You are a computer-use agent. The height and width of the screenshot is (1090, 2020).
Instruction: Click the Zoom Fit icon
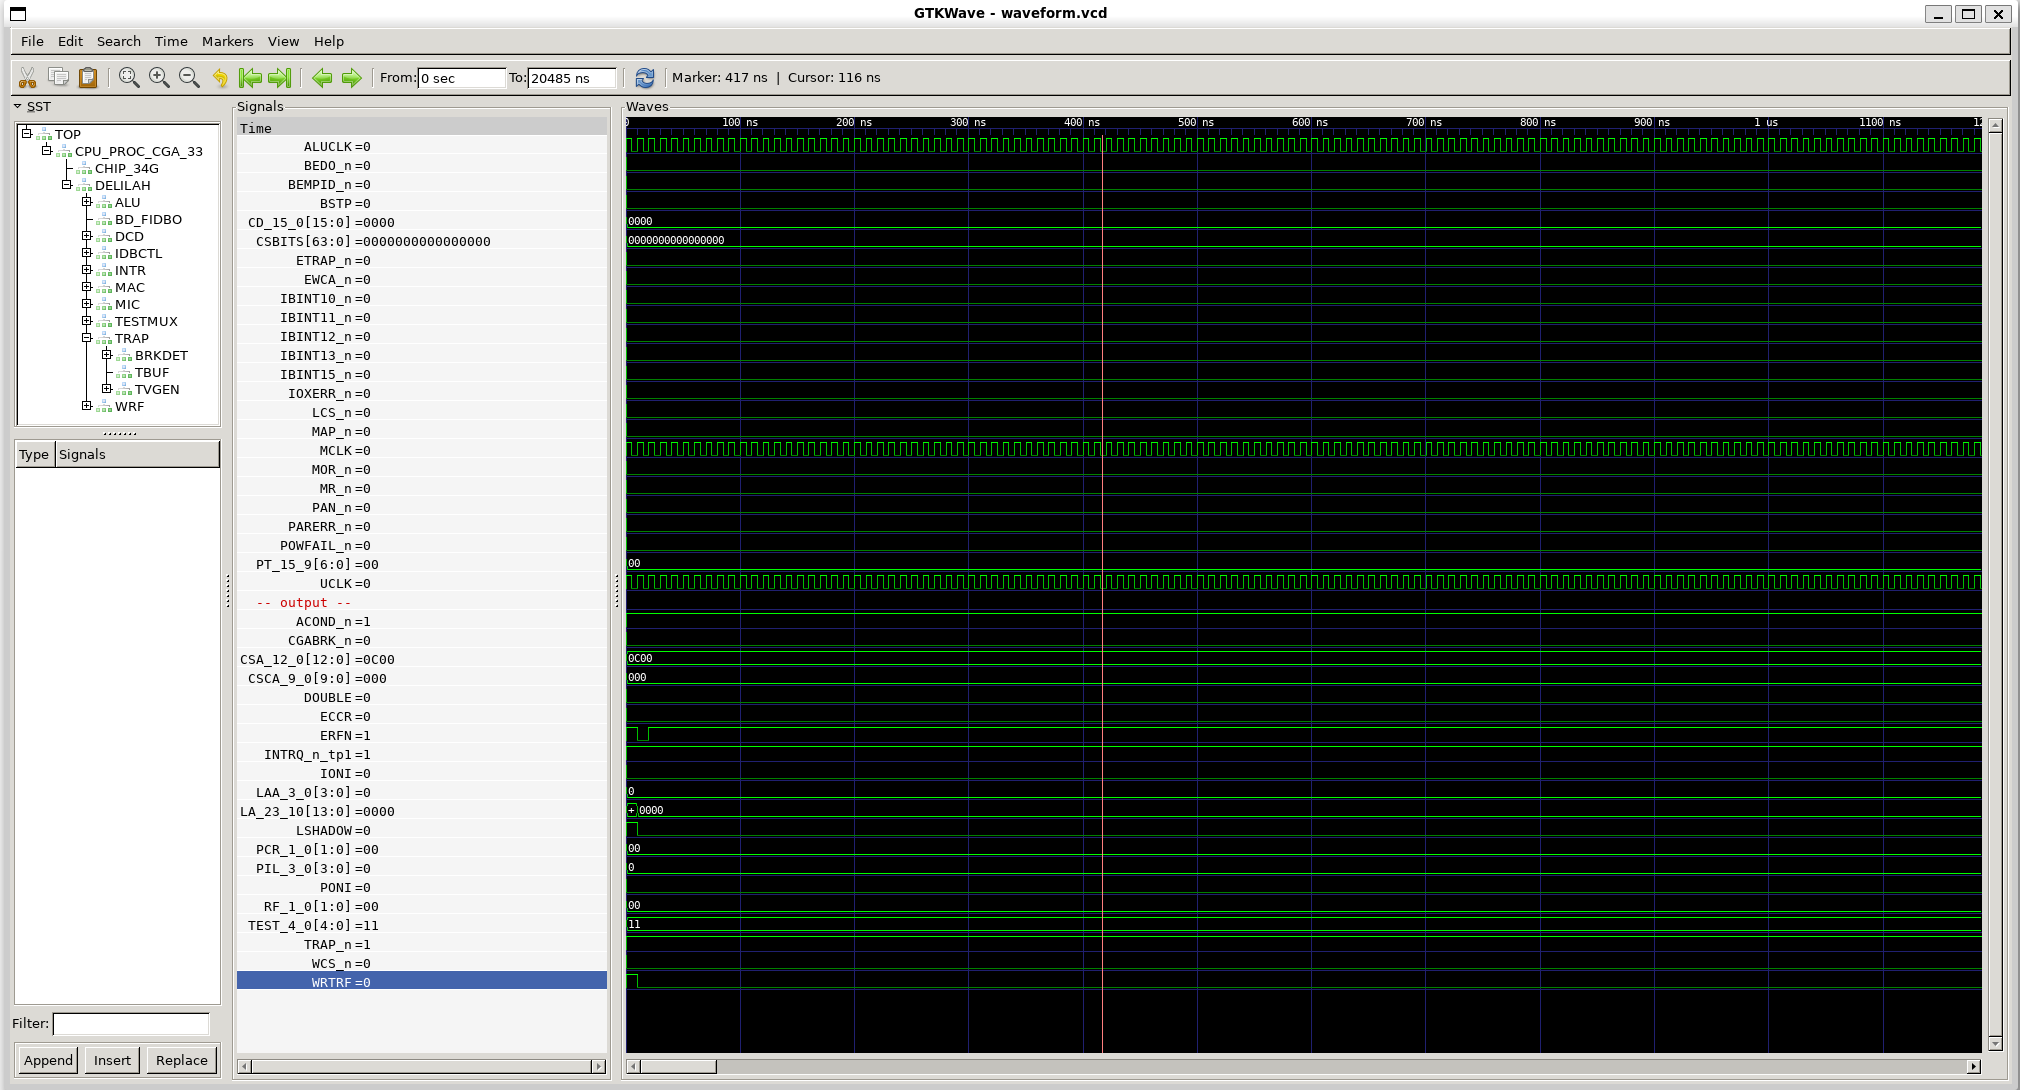(x=129, y=78)
